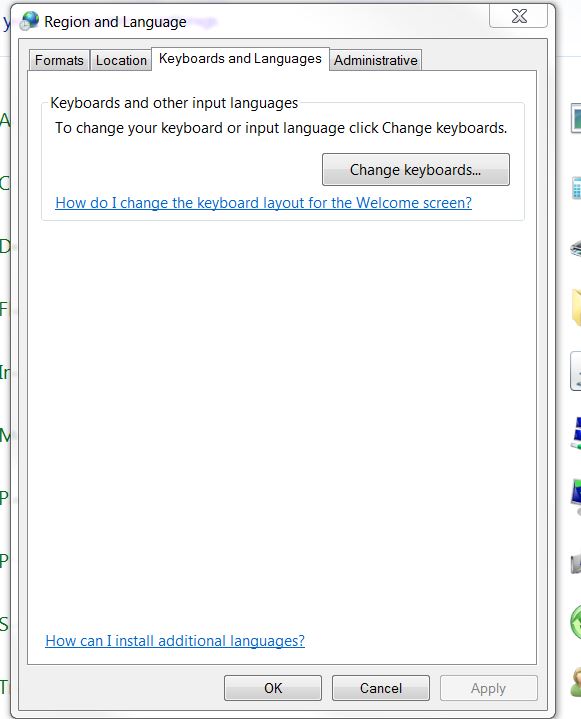This screenshot has height=719, width=581.
Task: Confirm the dialog with OK
Action: pos(273,688)
